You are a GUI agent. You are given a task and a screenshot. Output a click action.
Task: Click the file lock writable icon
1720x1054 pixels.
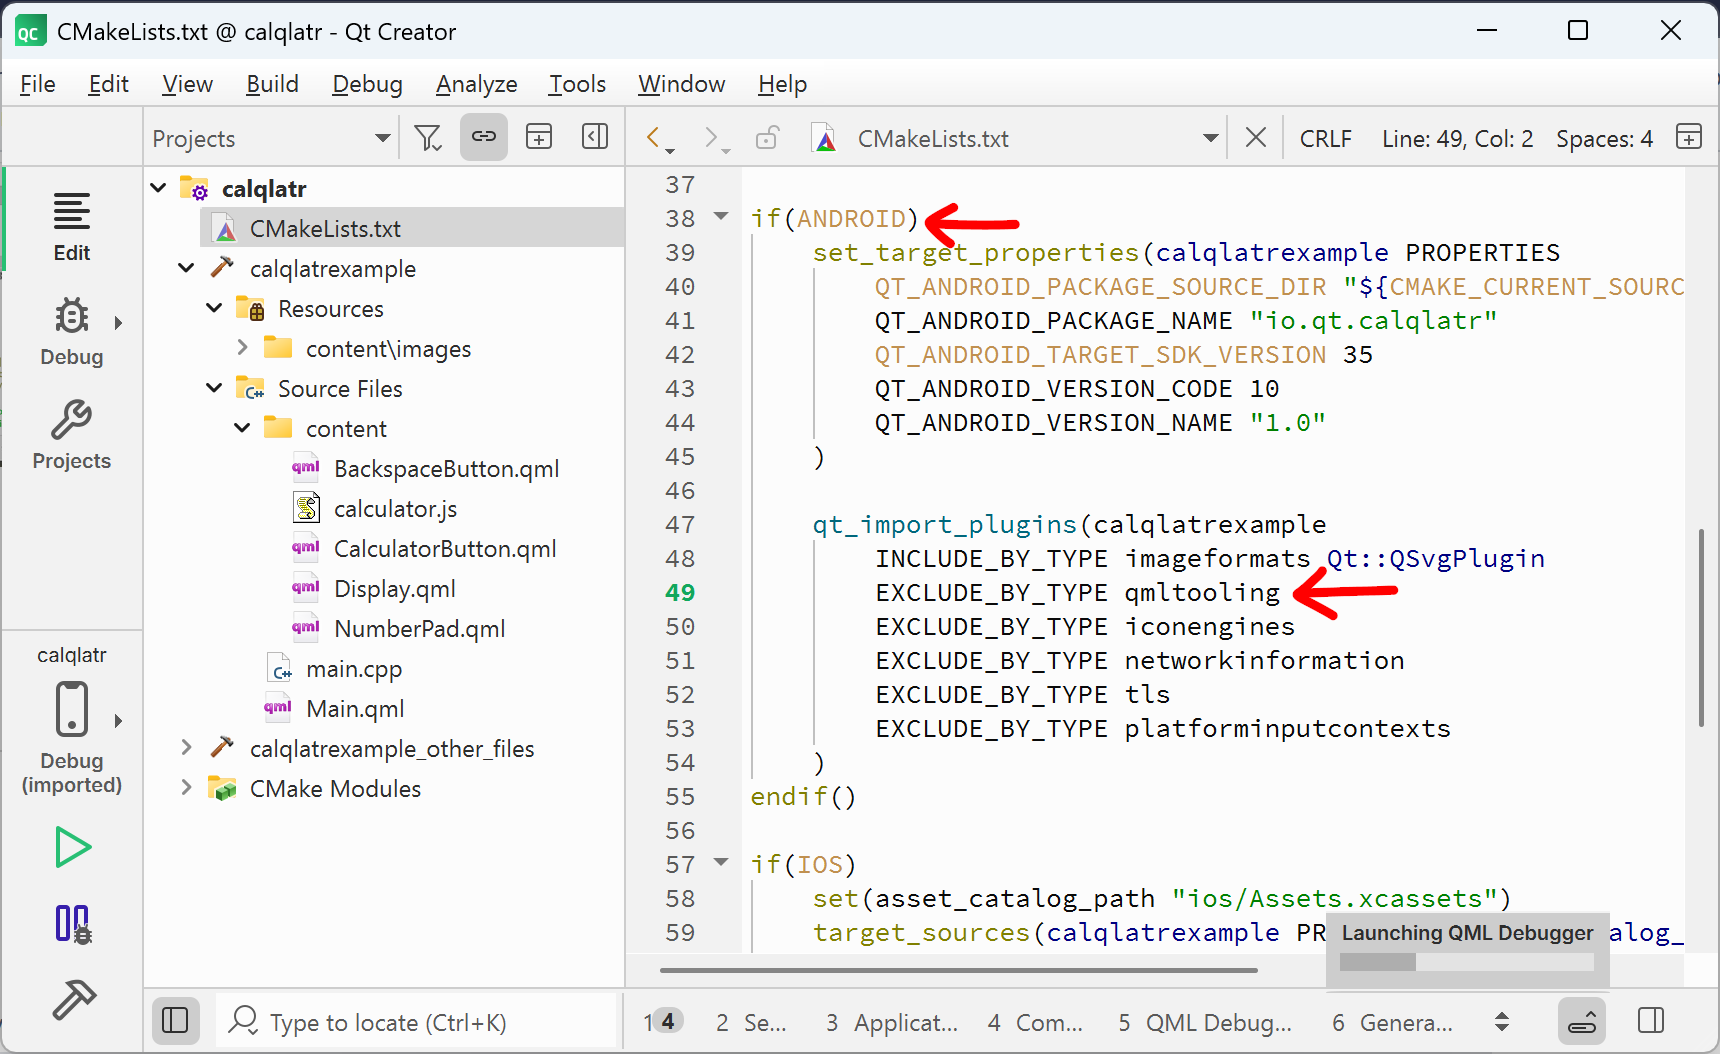[x=767, y=138]
